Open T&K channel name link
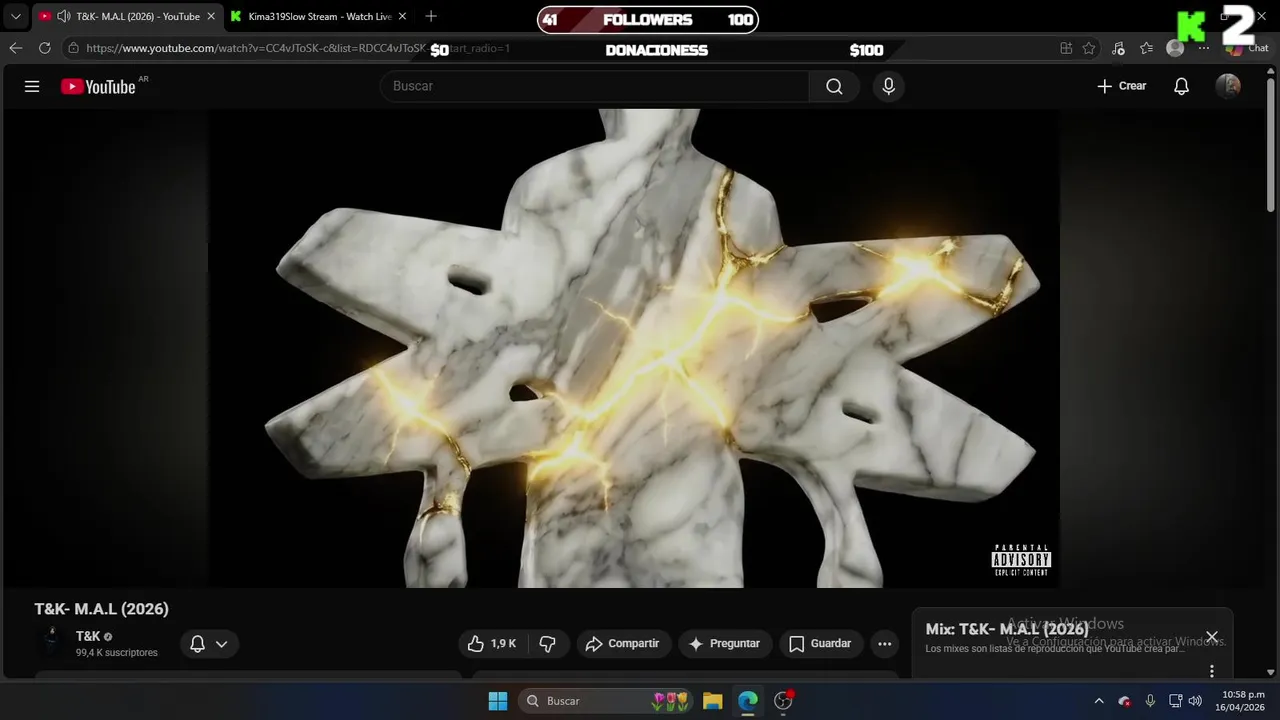Viewport: 1280px width, 720px height. (88, 636)
